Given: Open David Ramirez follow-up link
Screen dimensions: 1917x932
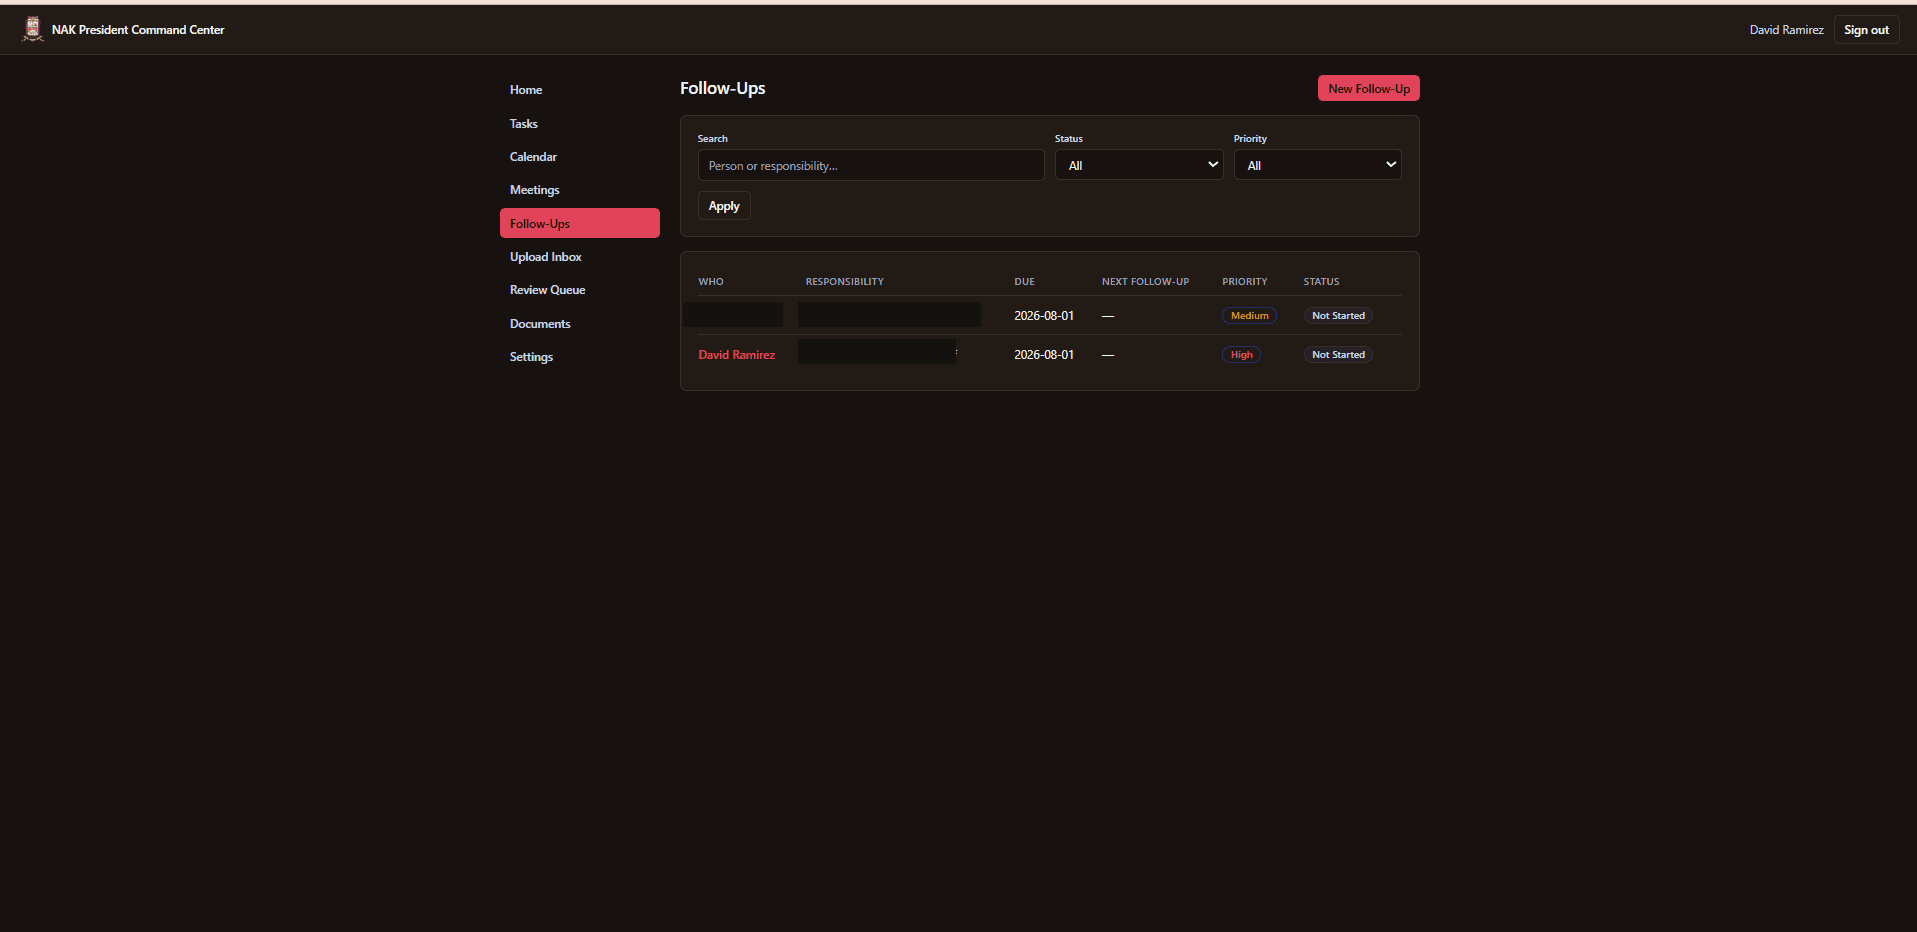Looking at the screenshot, I should click(x=736, y=355).
